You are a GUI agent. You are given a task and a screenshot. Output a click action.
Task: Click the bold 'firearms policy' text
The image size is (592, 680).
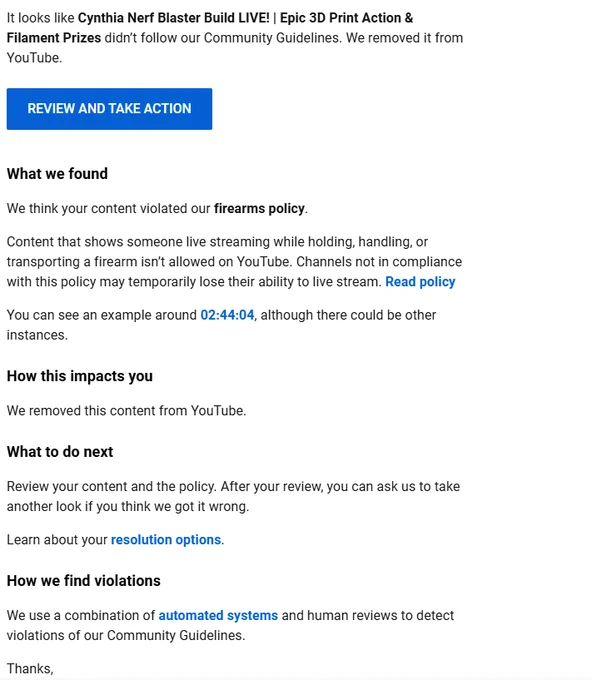click(259, 209)
